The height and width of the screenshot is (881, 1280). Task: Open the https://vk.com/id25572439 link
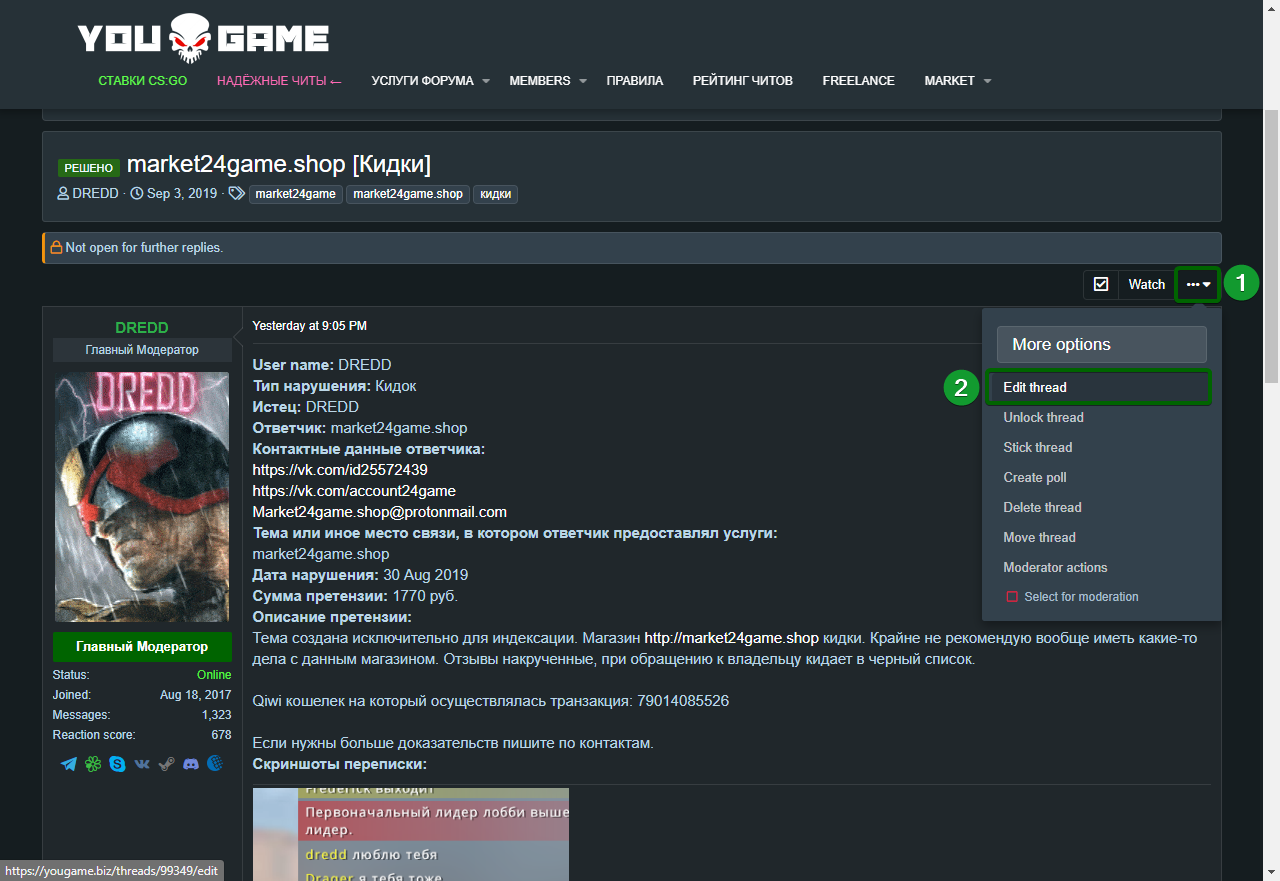[x=340, y=470]
